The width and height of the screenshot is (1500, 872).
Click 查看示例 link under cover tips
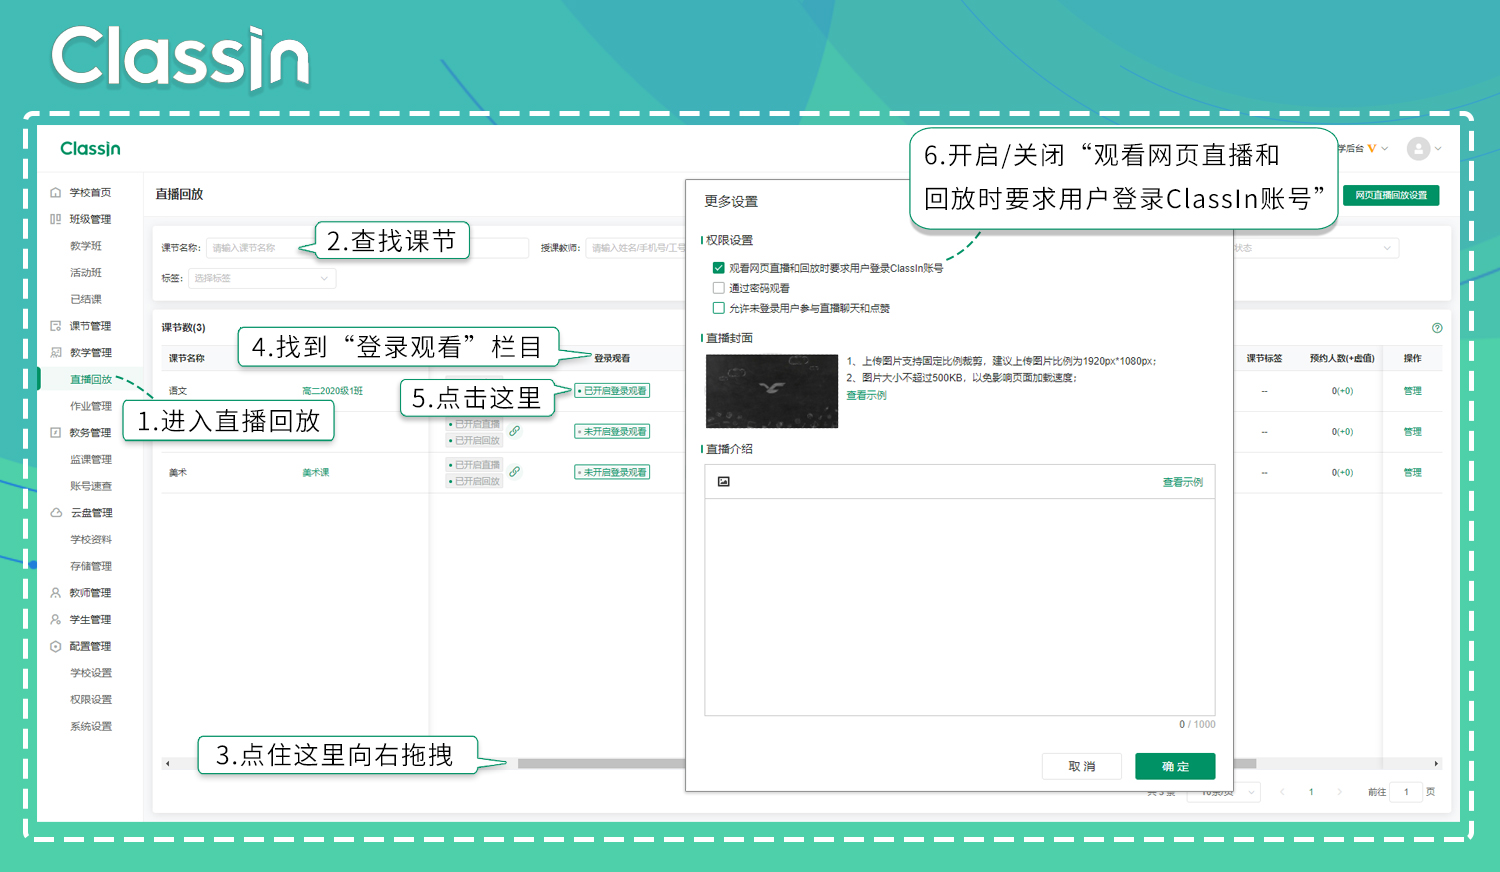[866, 395]
